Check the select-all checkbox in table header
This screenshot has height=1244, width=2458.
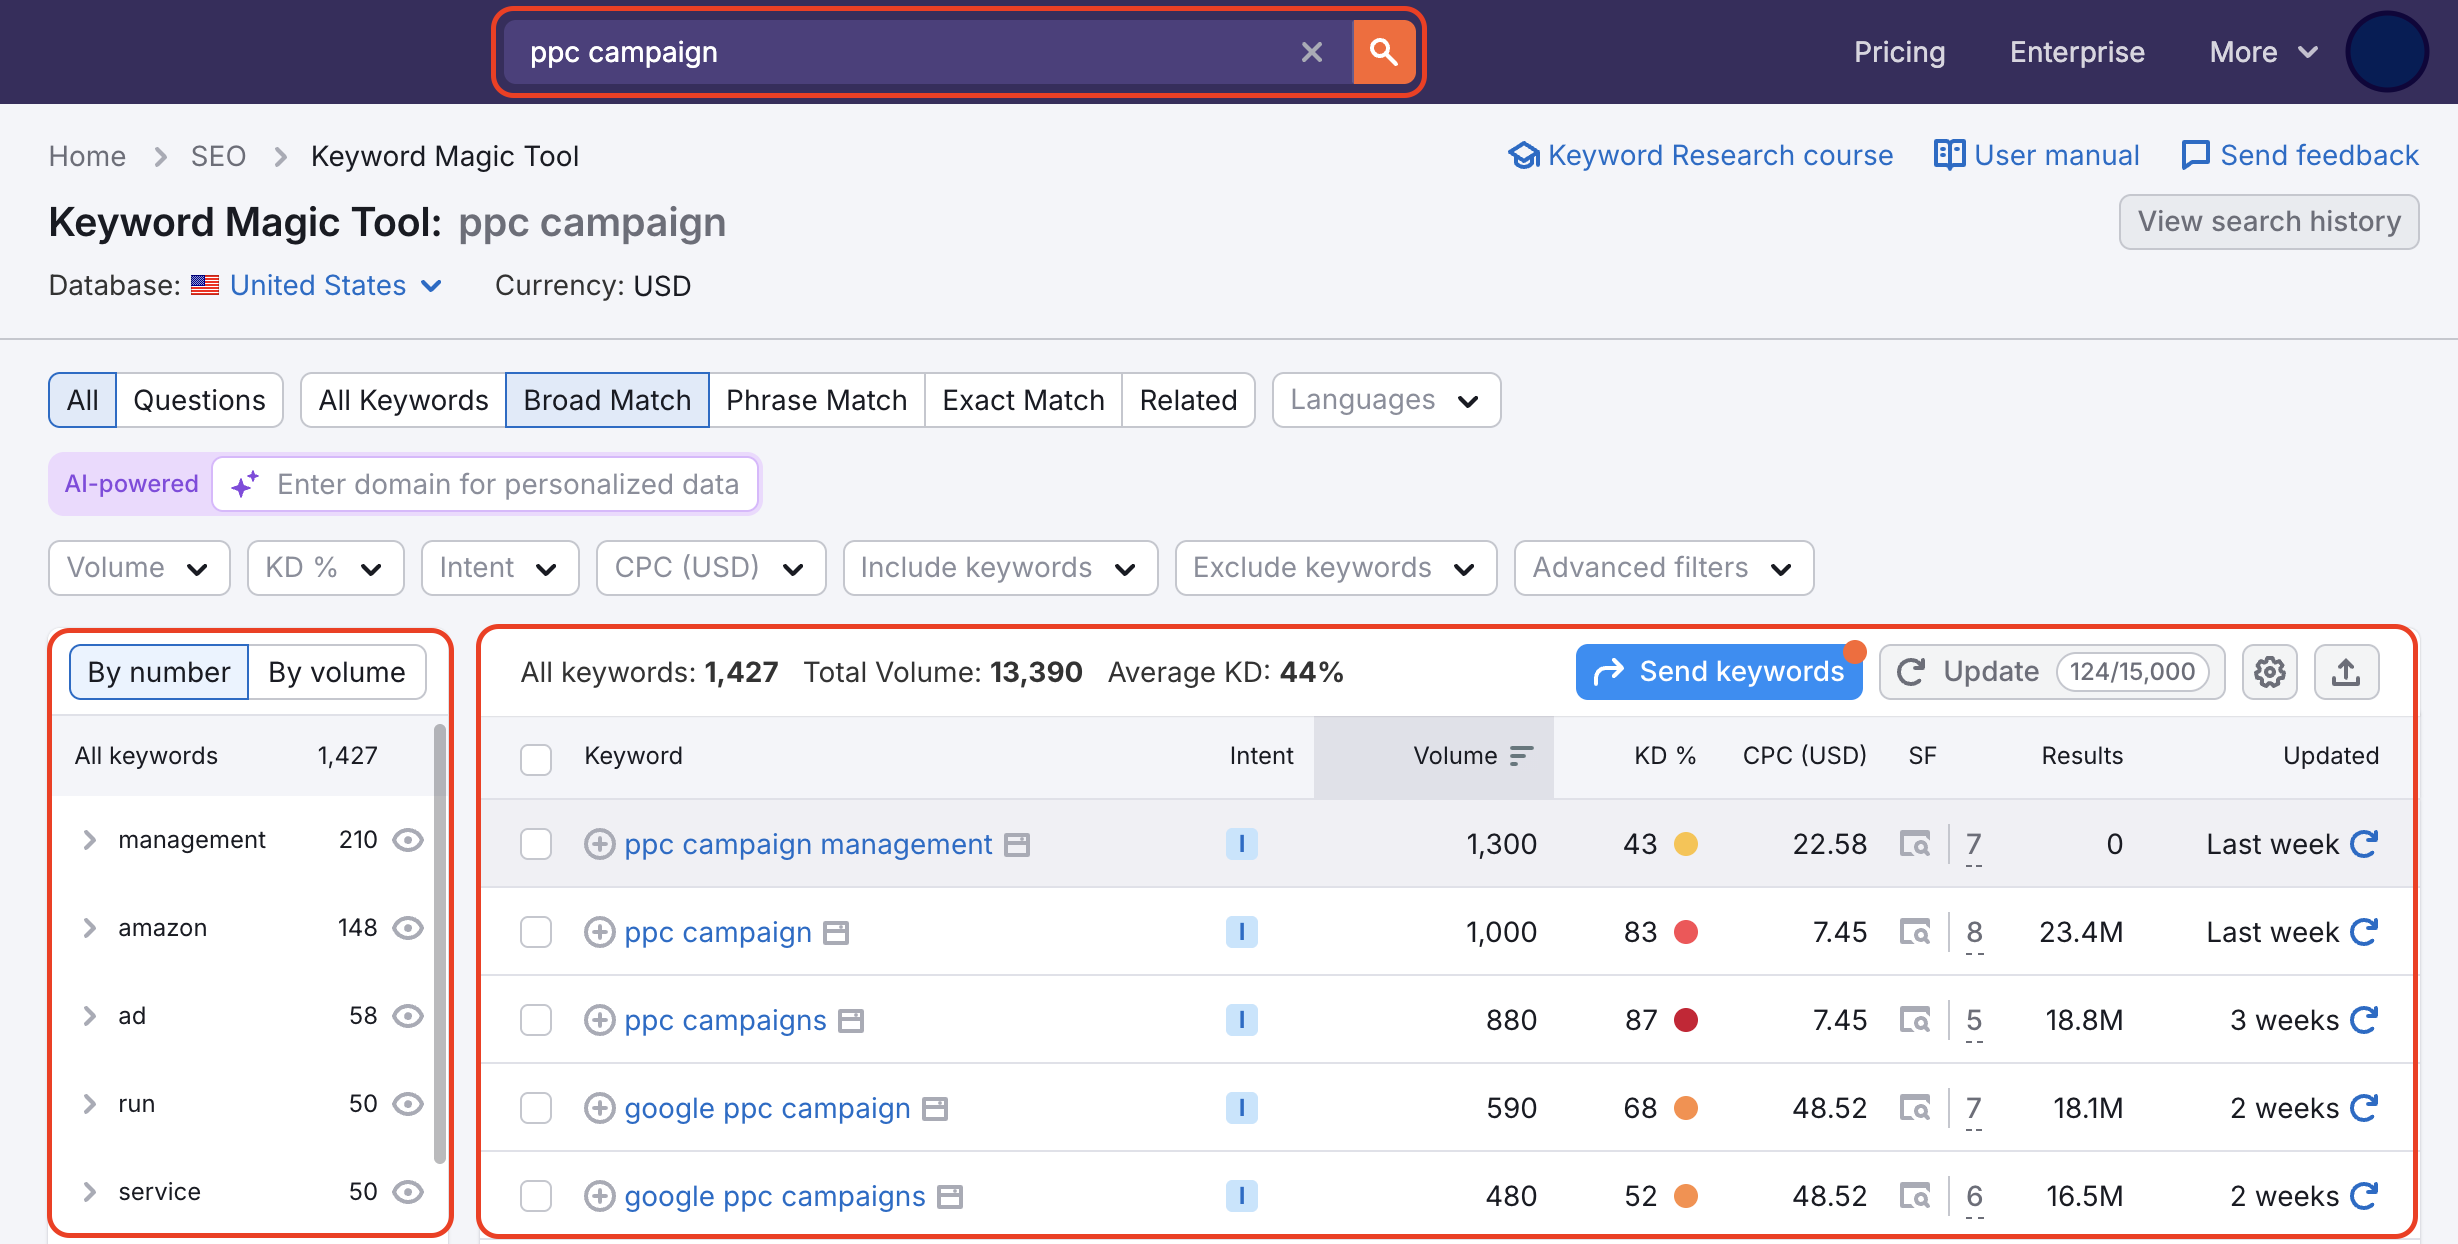click(x=536, y=759)
